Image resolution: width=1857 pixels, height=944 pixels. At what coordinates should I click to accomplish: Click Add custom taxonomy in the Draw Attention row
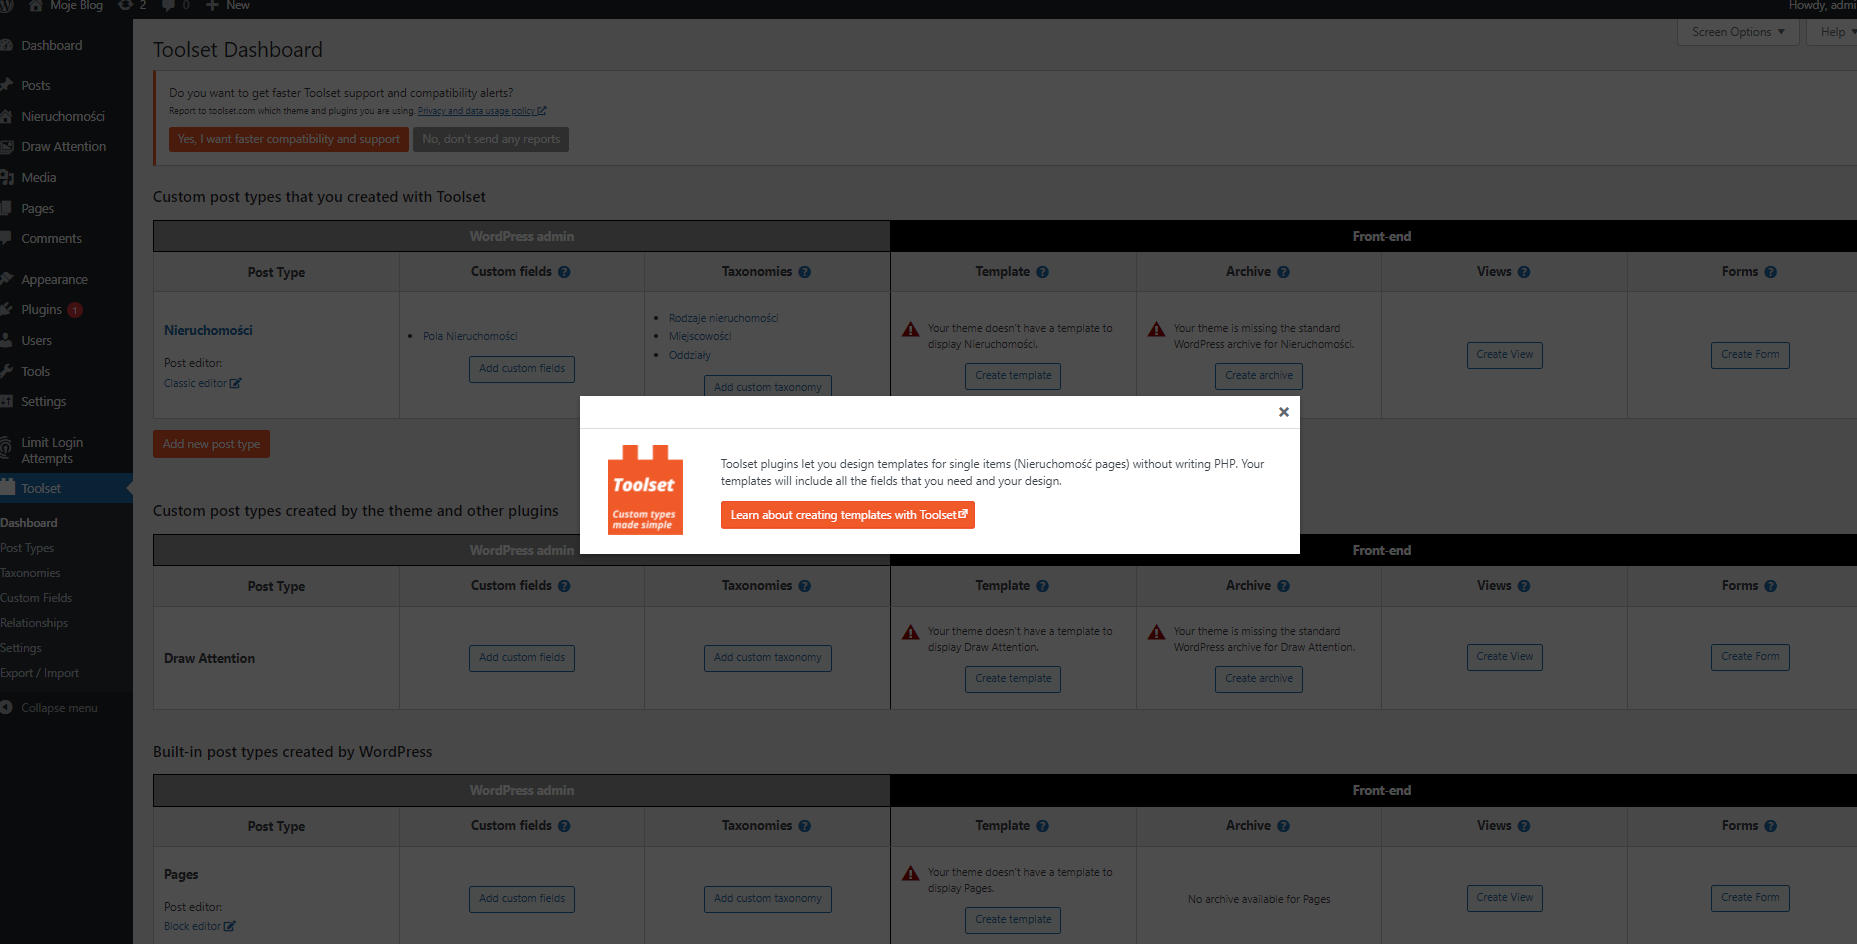click(768, 658)
